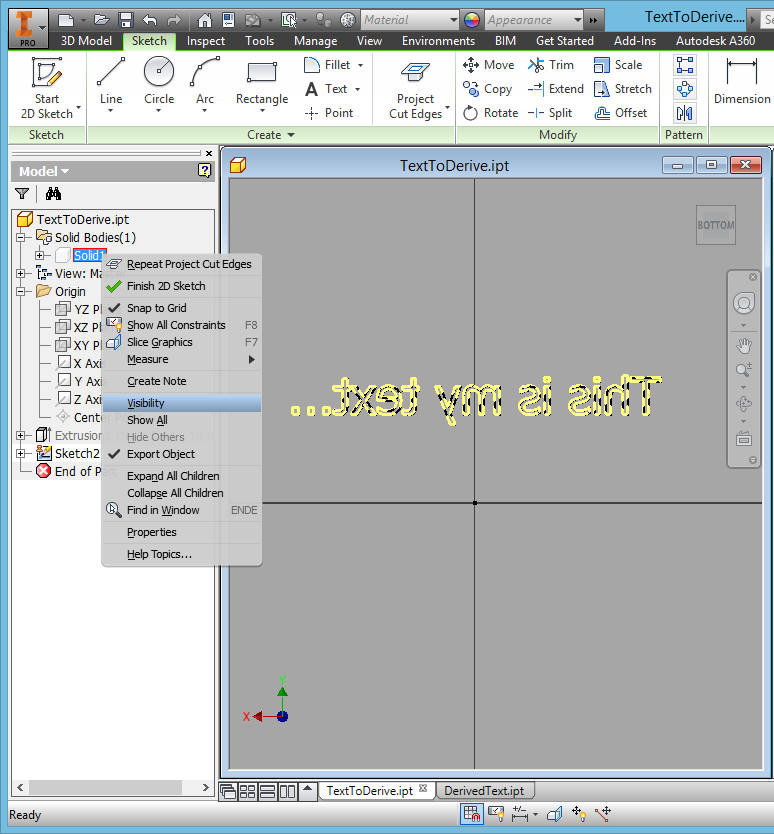774x834 pixels.
Task: Switch to the 3D Model tab
Action: click(x=86, y=41)
